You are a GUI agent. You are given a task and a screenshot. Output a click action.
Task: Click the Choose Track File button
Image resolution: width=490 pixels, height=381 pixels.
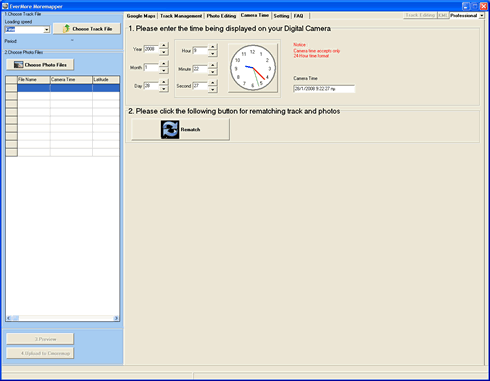(87, 29)
